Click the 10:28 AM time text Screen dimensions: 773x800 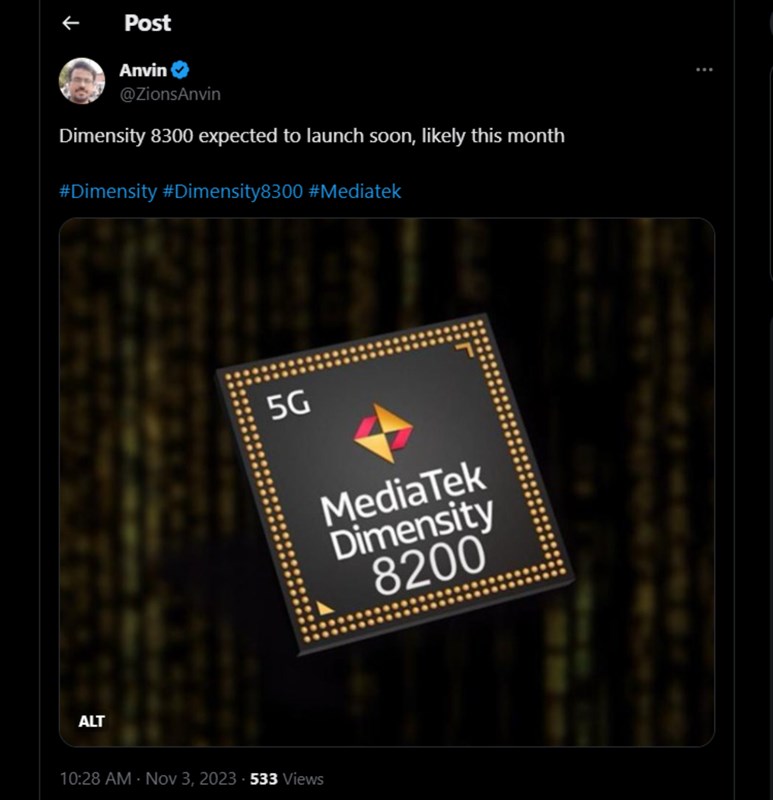point(94,779)
